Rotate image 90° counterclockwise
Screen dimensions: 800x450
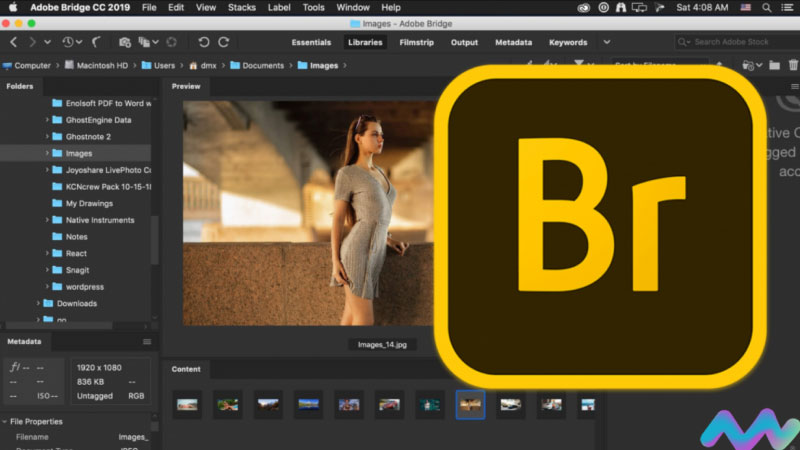click(x=204, y=42)
